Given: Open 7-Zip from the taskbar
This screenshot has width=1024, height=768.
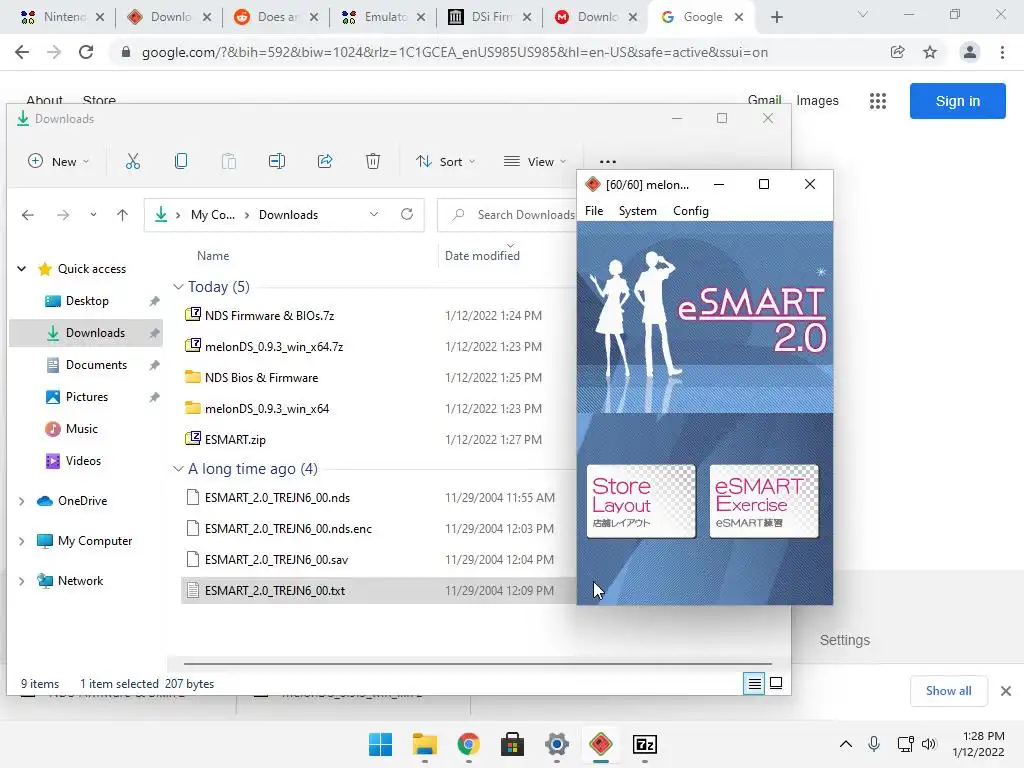Looking at the screenshot, I should [x=645, y=744].
